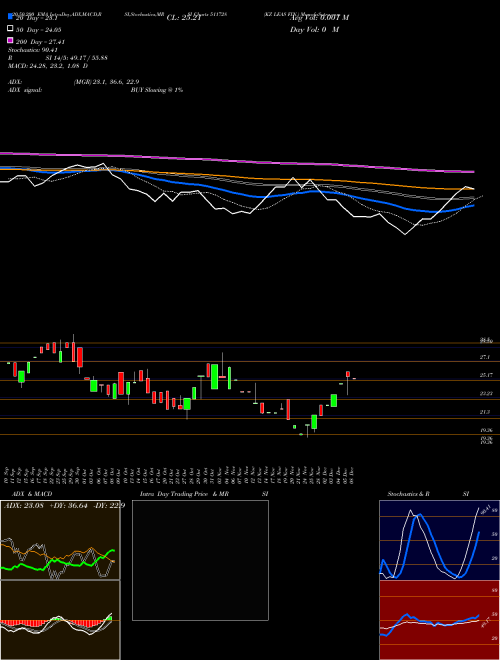Click the '+DY: 36.64' value
Screen dimensions: 500x660
(x=68, y=506)
